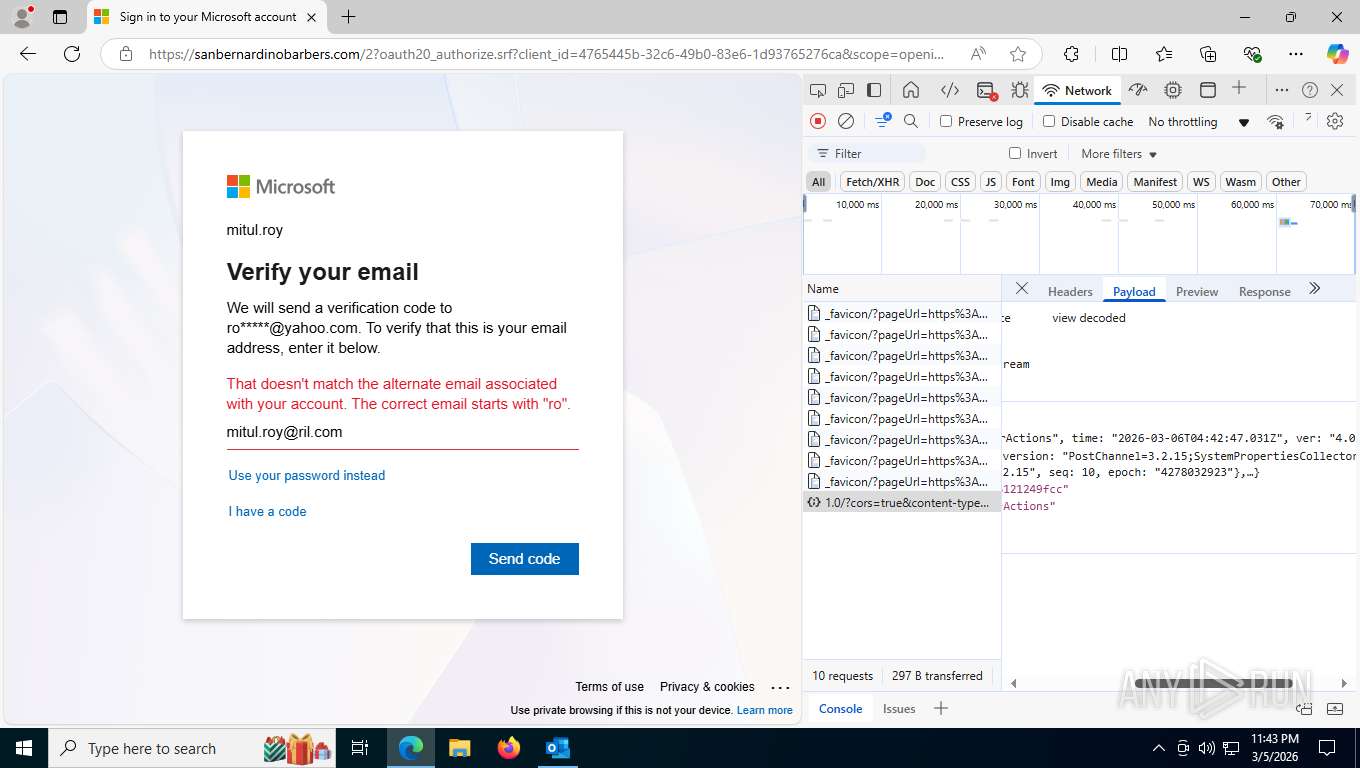This screenshot has width=1360, height=768.
Task: Click the browser back arrow
Action: [28, 54]
